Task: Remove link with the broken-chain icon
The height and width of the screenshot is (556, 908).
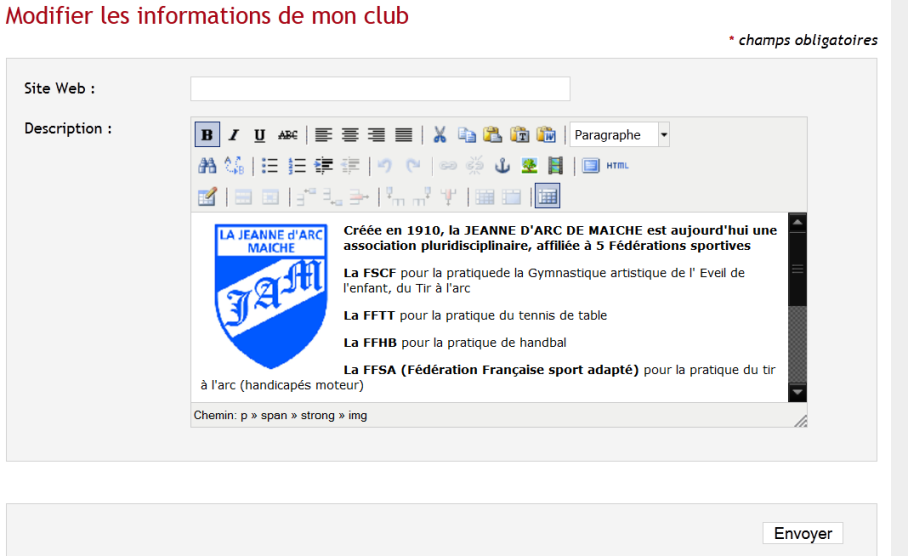Action: pyautogui.click(x=474, y=166)
